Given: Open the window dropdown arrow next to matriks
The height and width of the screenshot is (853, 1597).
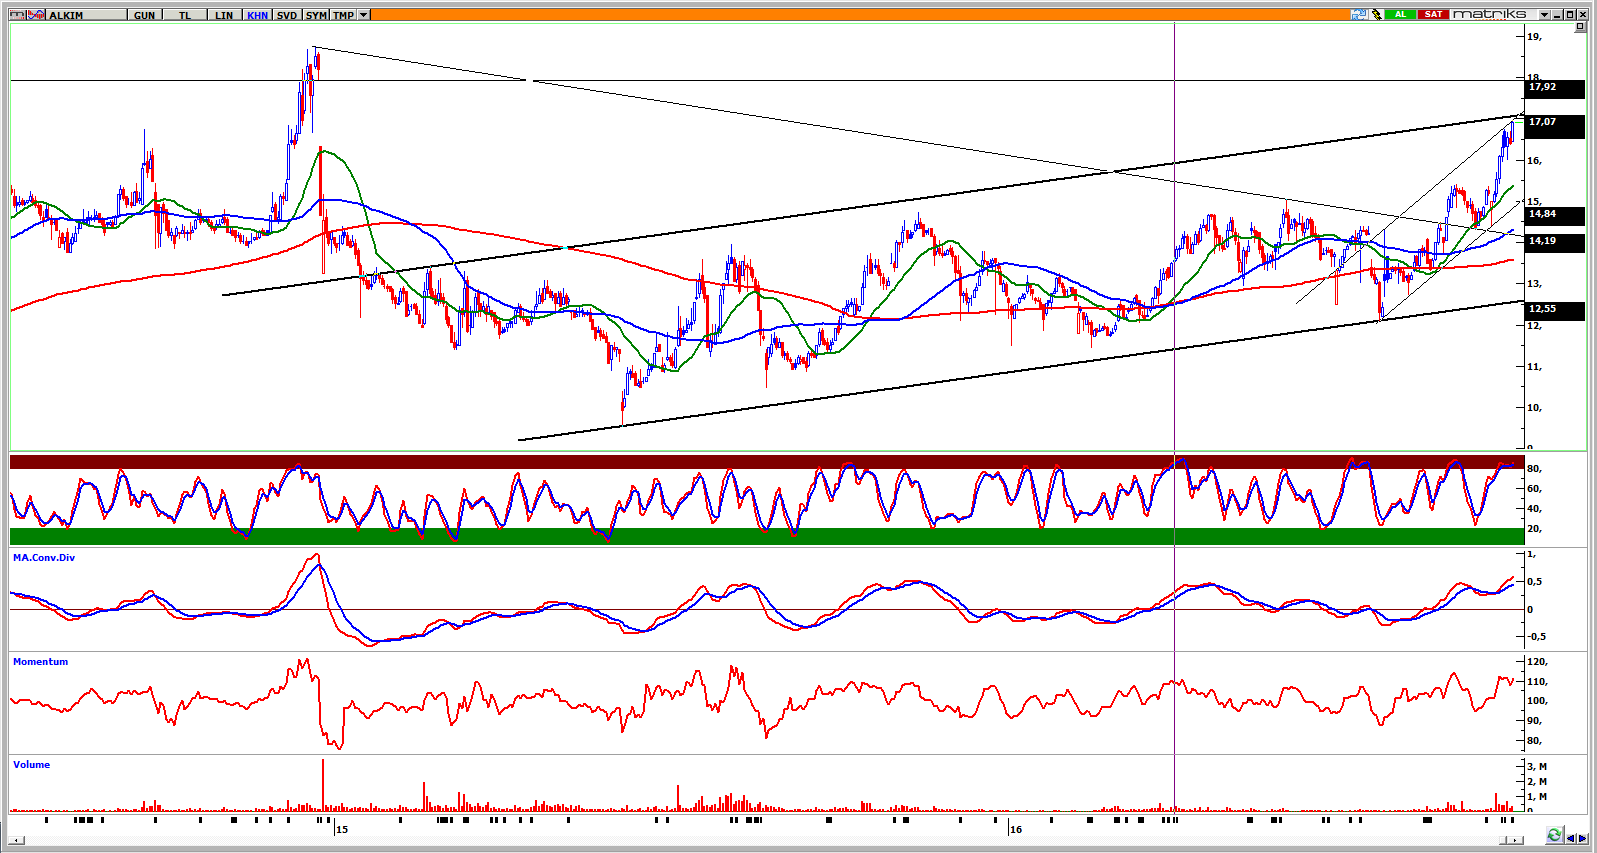Looking at the screenshot, I should pos(1545,15).
